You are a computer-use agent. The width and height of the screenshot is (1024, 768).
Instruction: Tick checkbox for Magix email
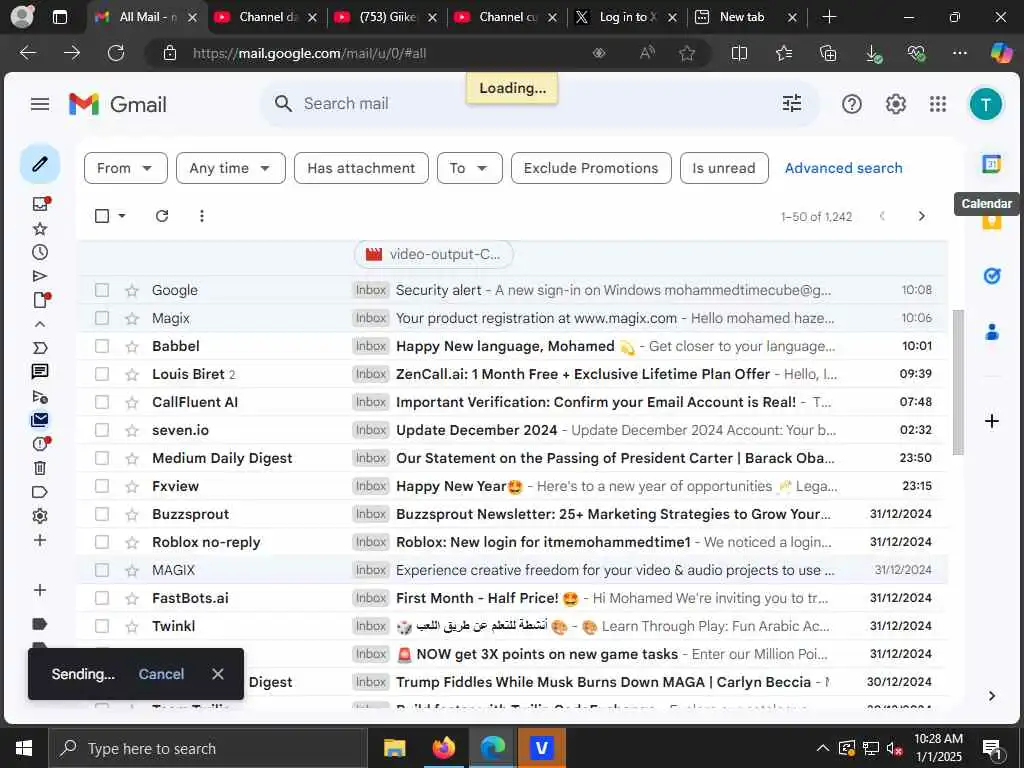point(102,318)
